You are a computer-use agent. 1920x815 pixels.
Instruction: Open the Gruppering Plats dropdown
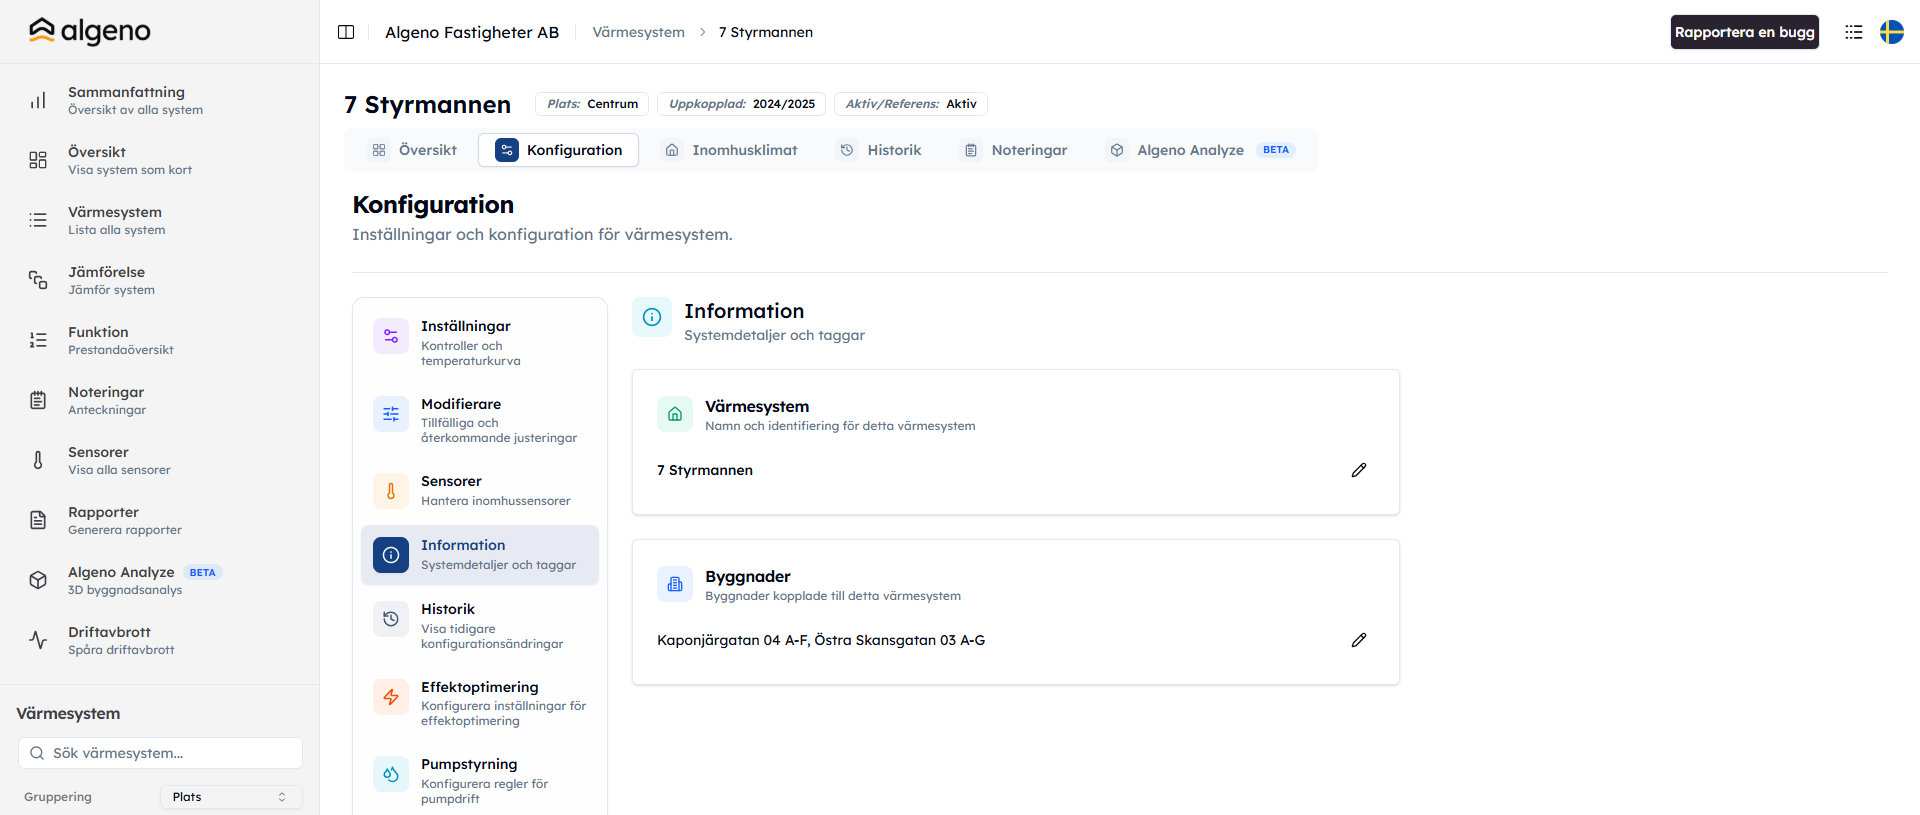[x=231, y=797]
